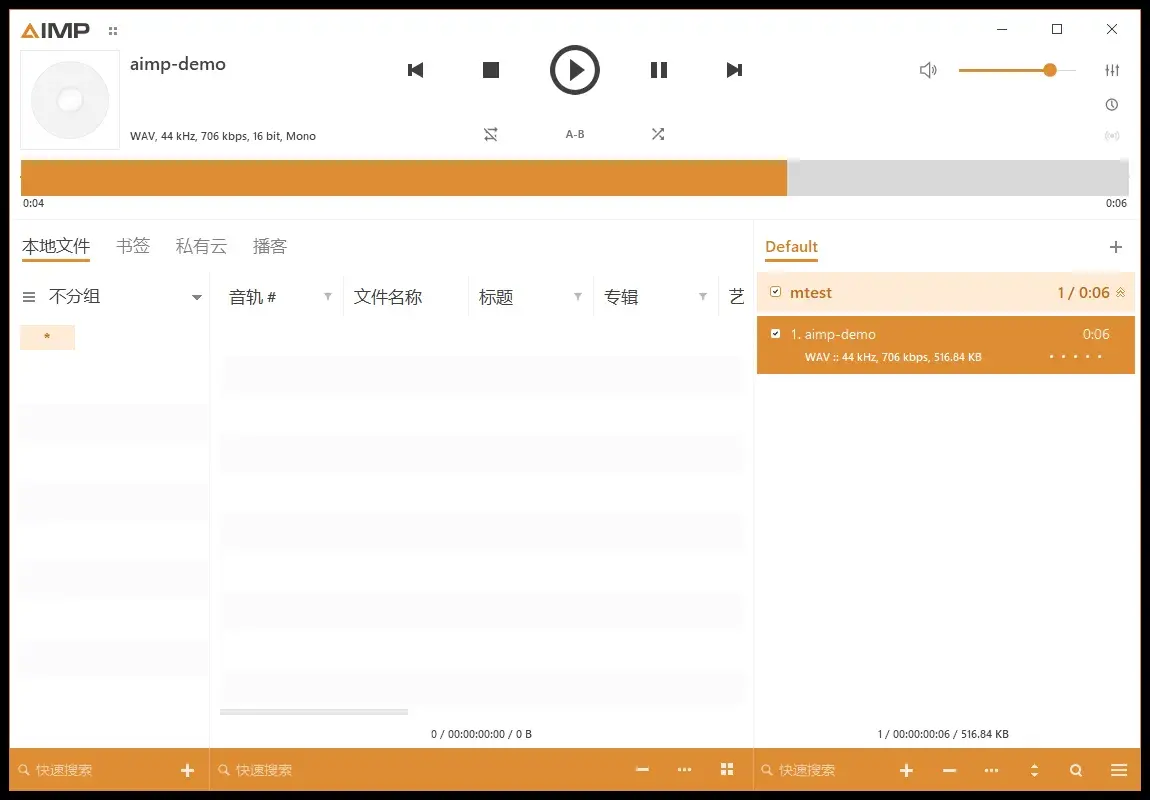
Task: Switch library to grid view
Action: click(727, 768)
